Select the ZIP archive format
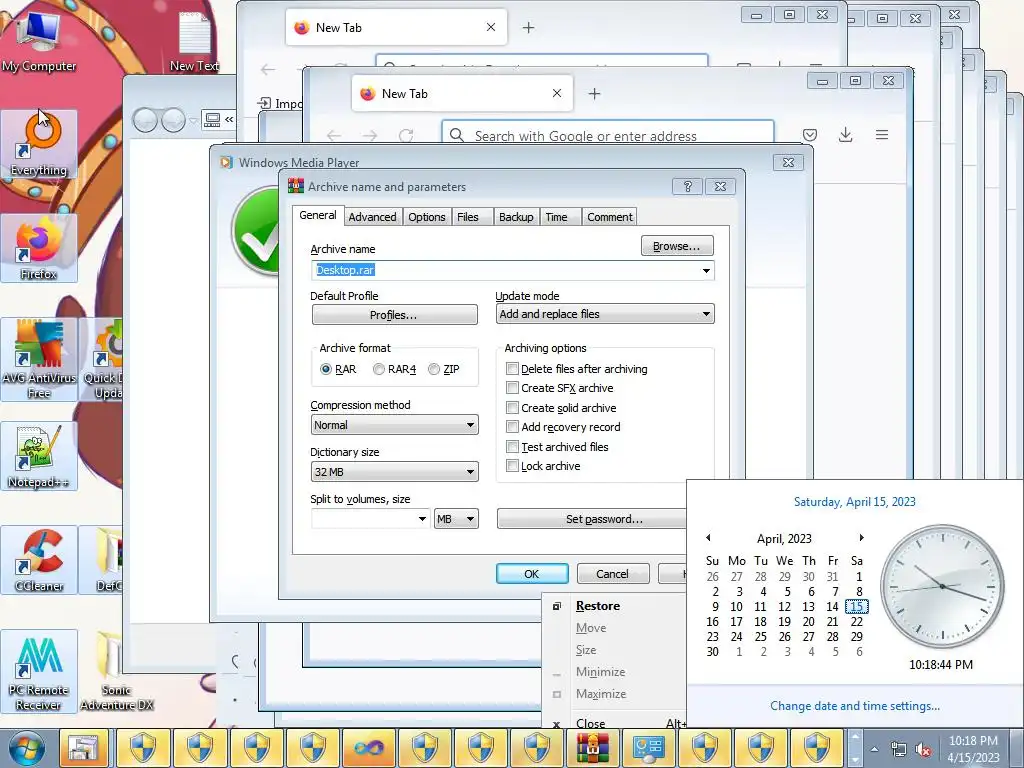 444,369
